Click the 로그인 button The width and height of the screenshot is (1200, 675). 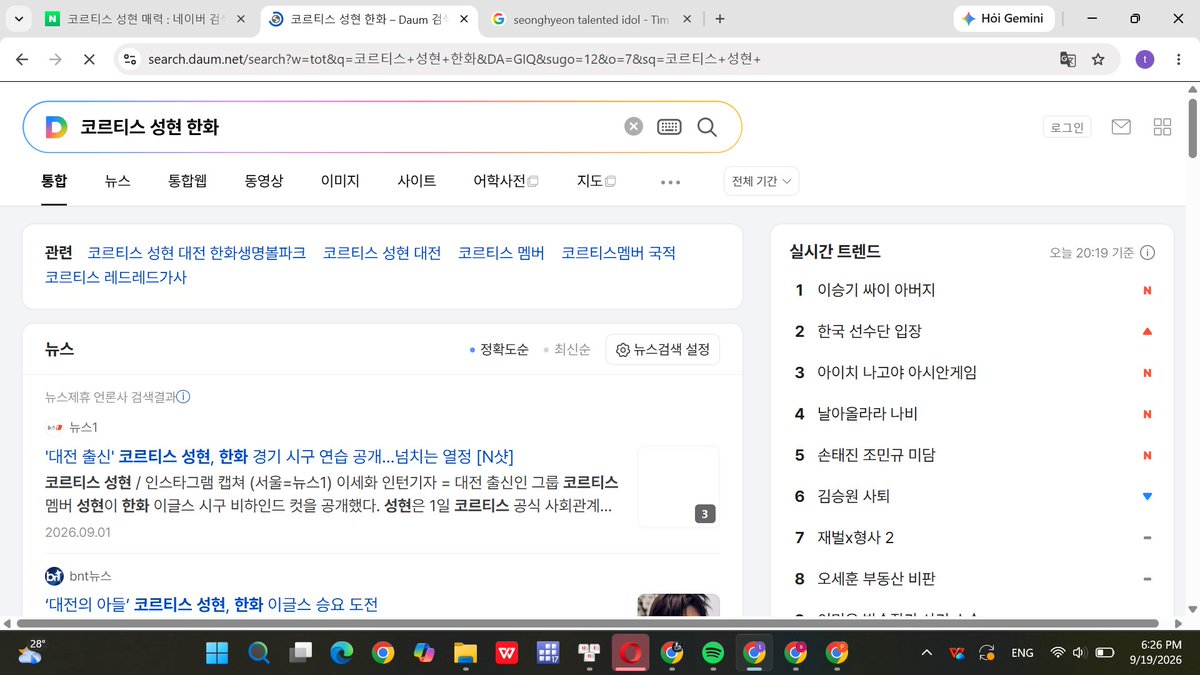click(x=1067, y=127)
